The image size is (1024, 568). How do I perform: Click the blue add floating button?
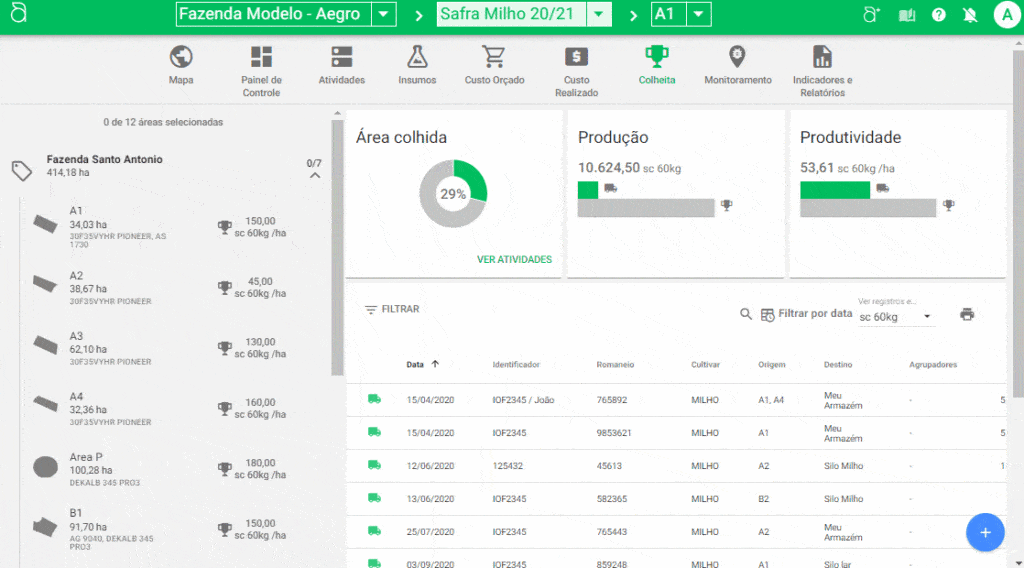coord(985,532)
